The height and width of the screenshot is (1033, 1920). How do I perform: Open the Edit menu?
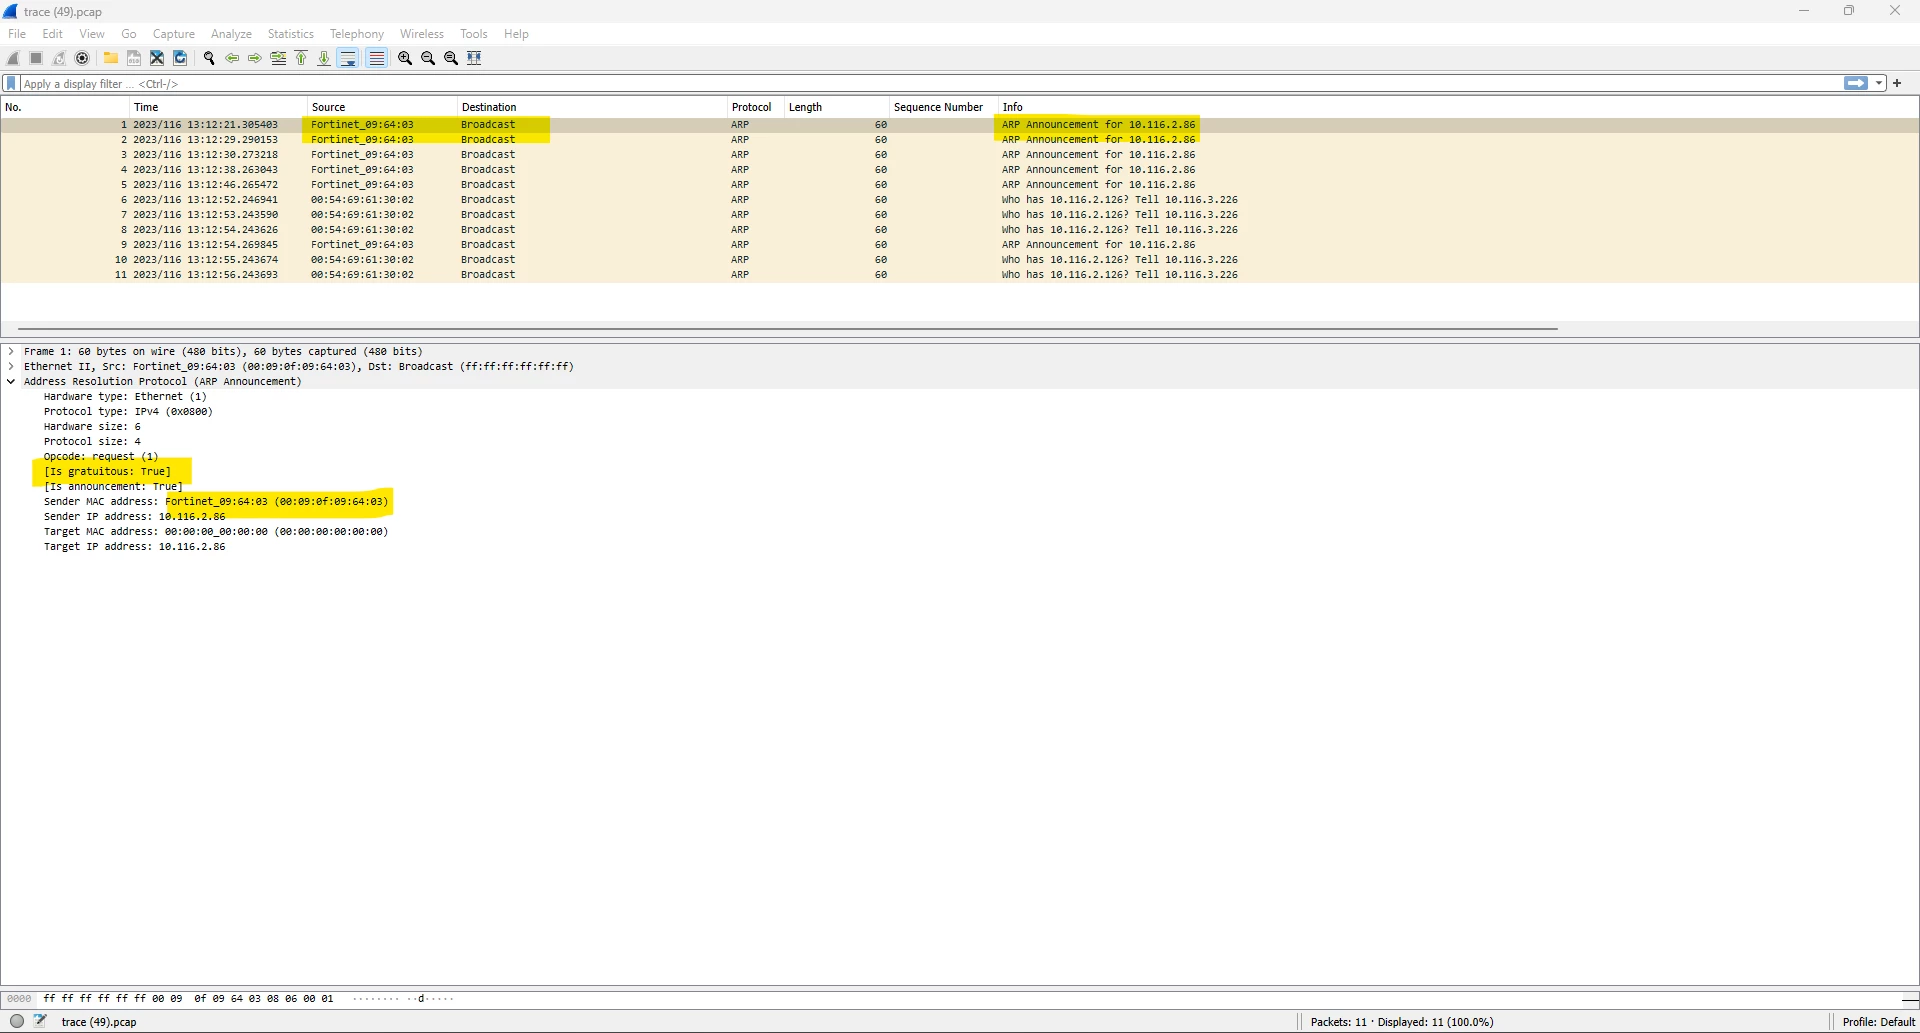53,33
